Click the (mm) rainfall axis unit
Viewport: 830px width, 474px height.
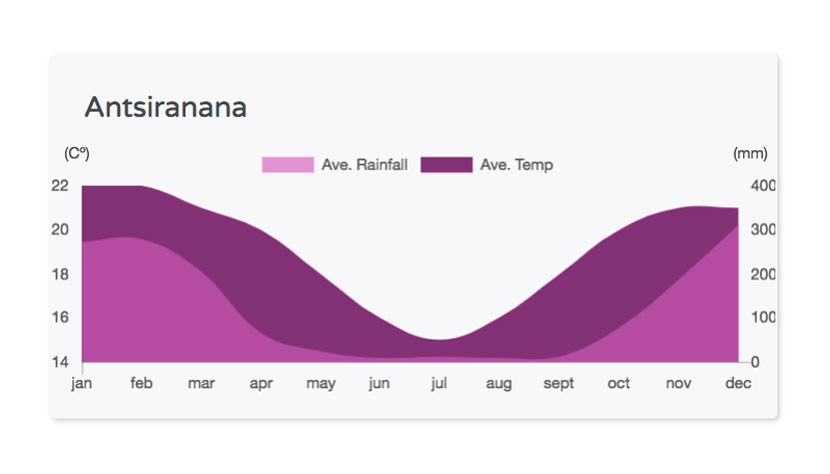tap(750, 154)
